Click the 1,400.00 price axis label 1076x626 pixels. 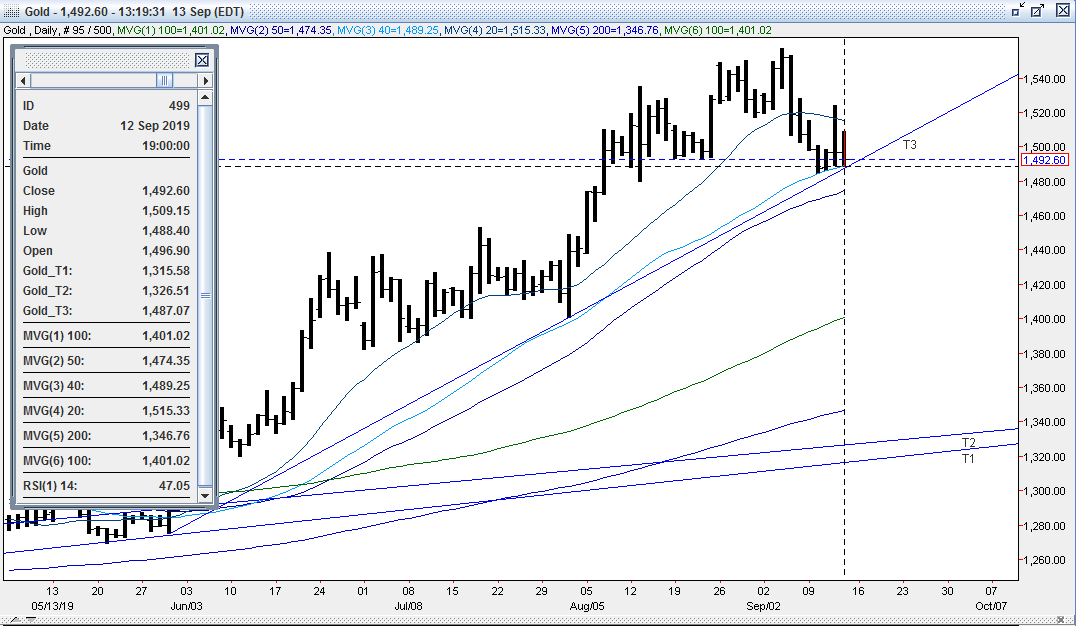pos(1044,319)
